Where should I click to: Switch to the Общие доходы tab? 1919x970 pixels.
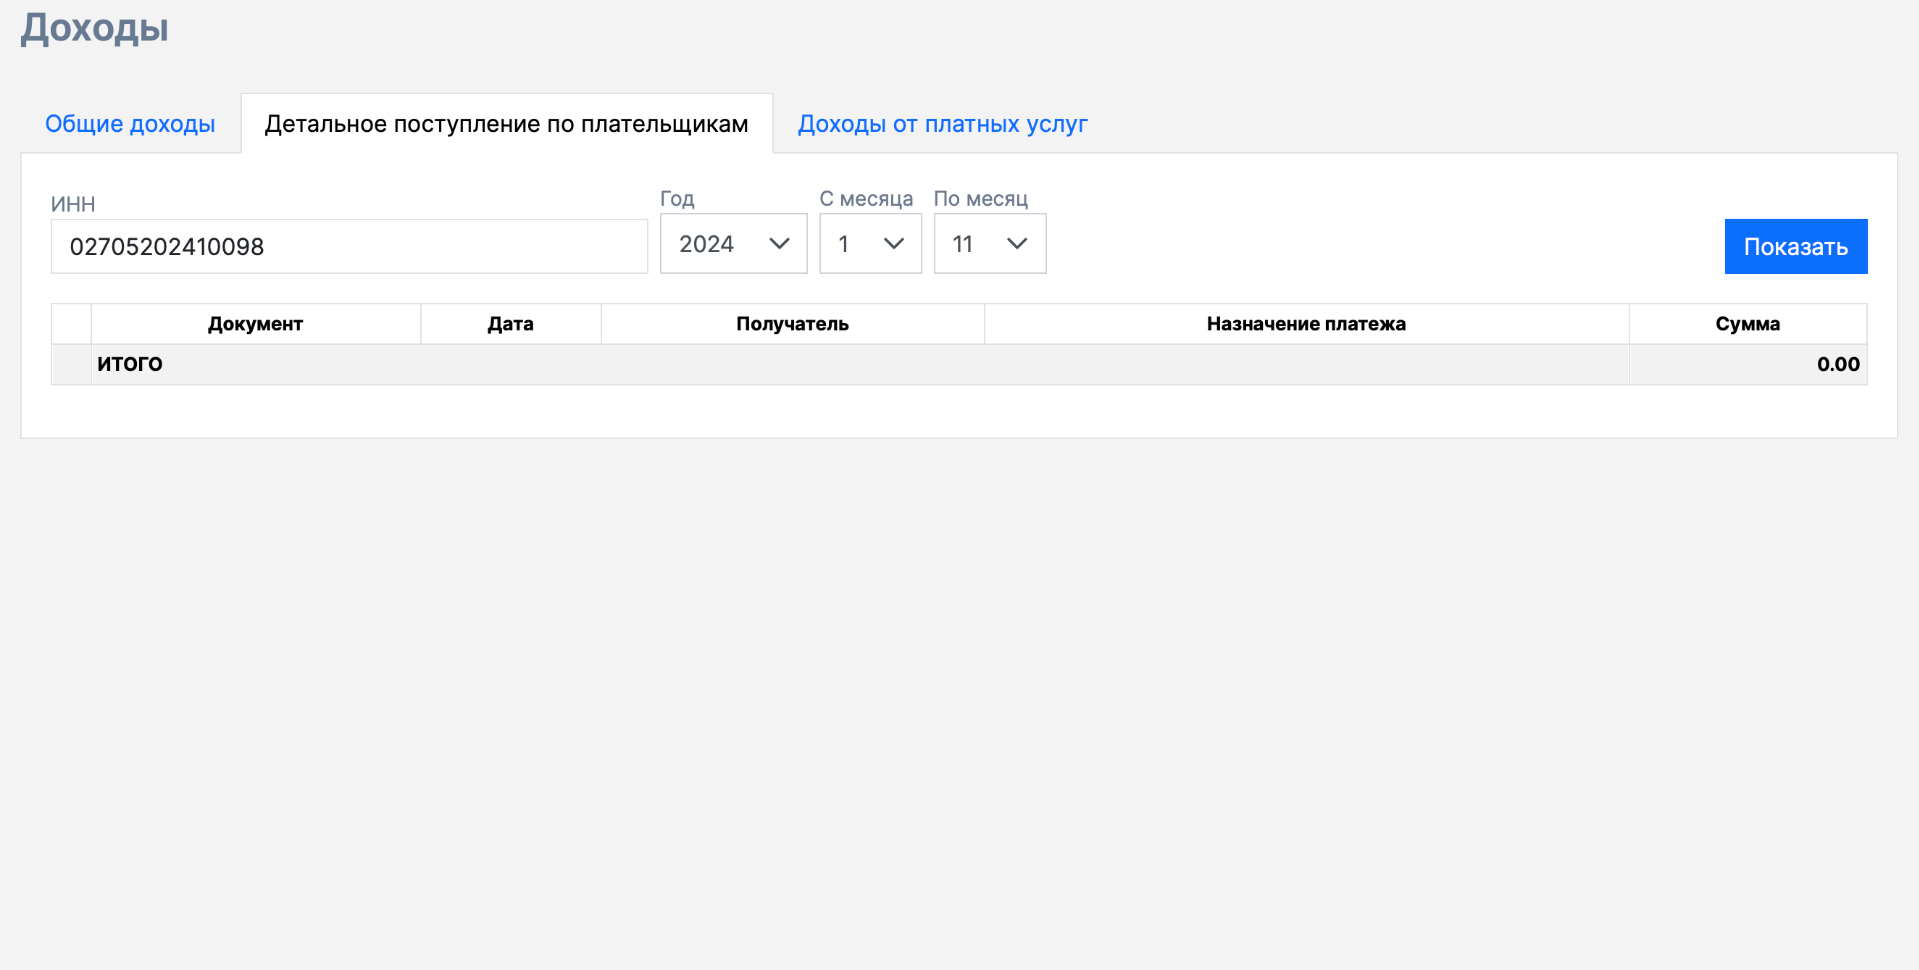point(130,124)
